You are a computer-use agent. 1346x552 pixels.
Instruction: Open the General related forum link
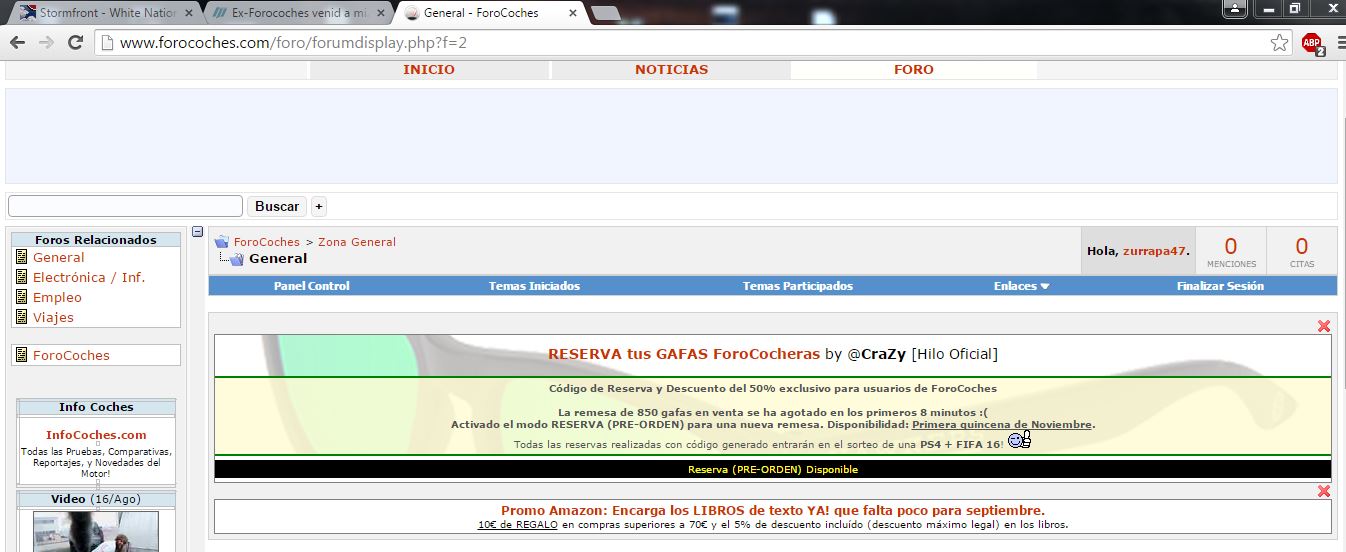click(59, 257)
